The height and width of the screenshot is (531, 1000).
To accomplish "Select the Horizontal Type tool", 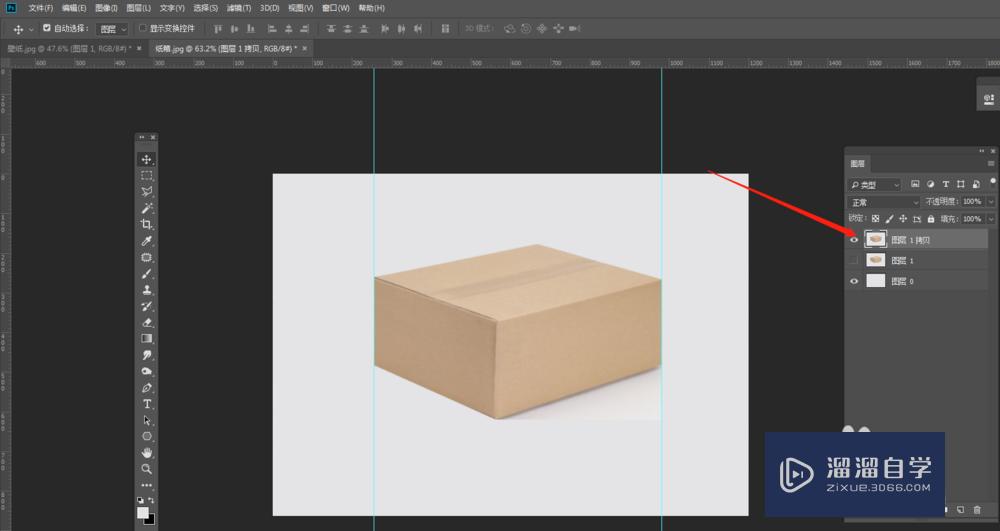I will (x=147, y=404).
